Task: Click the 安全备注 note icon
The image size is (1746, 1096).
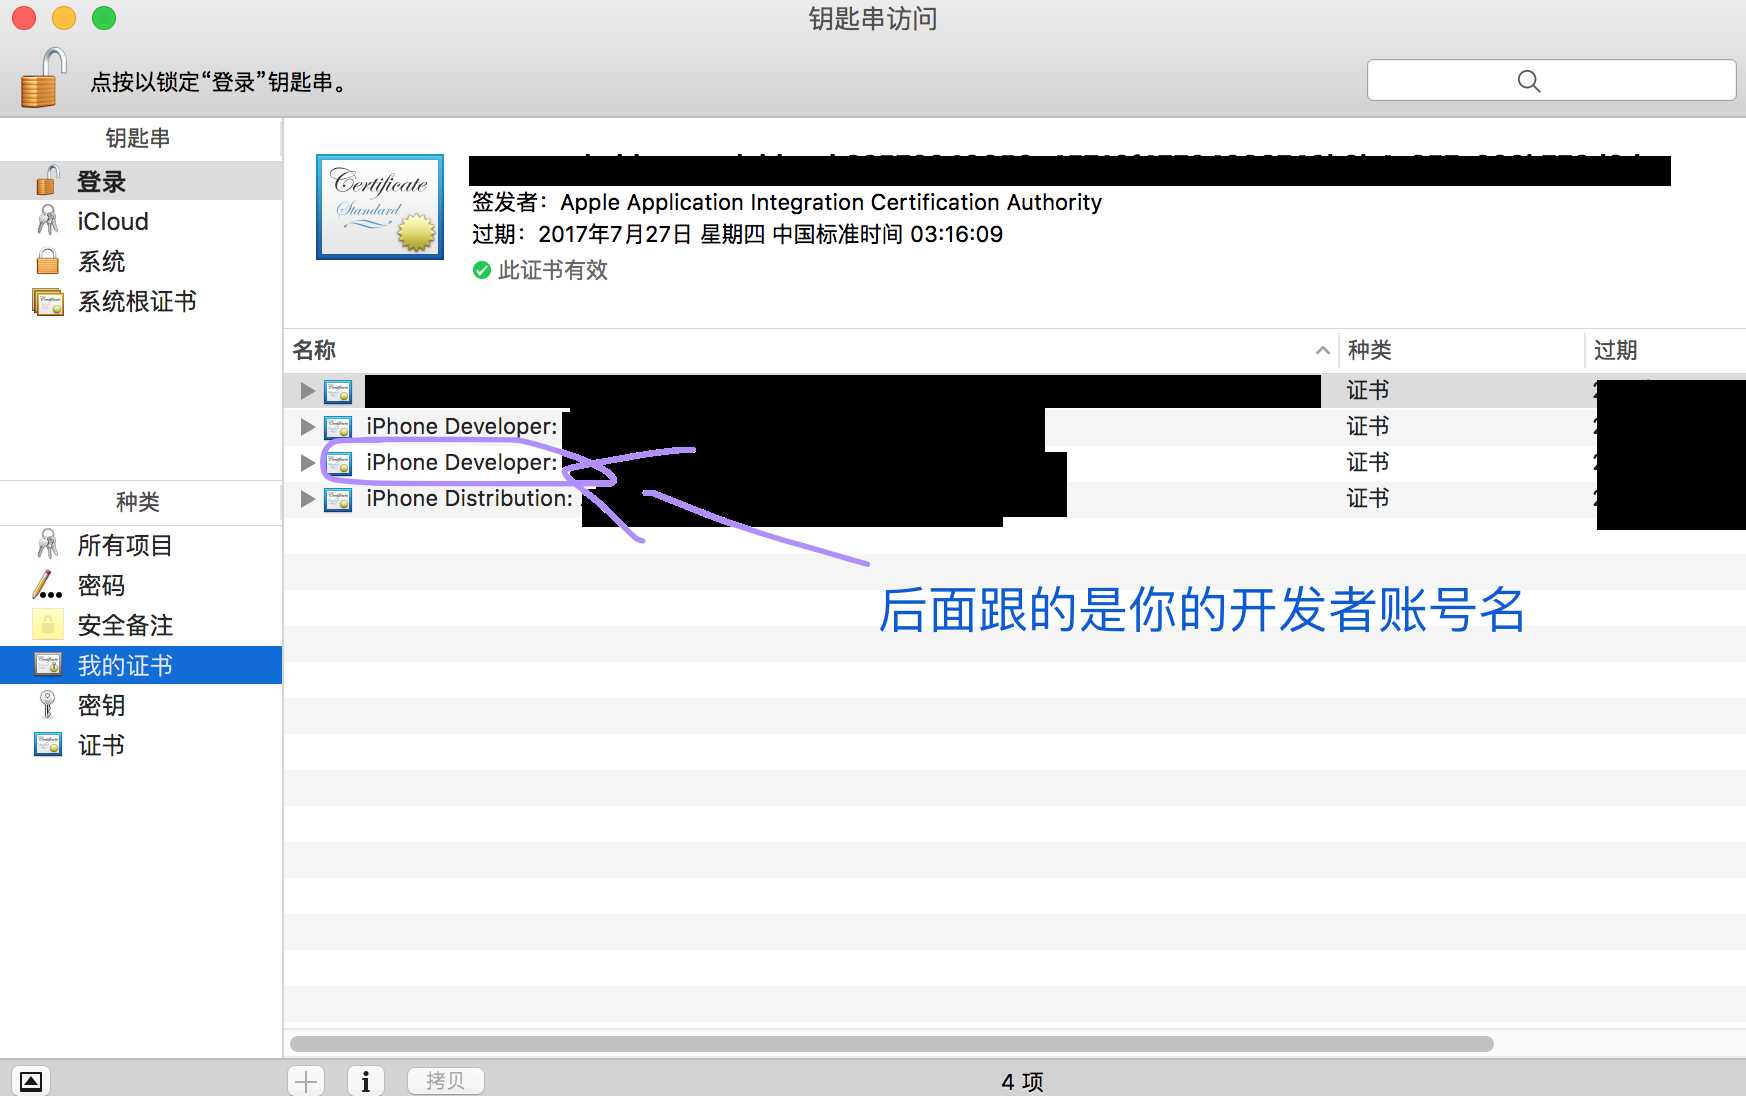Action: pyautogui.click(x=47, y=625)
